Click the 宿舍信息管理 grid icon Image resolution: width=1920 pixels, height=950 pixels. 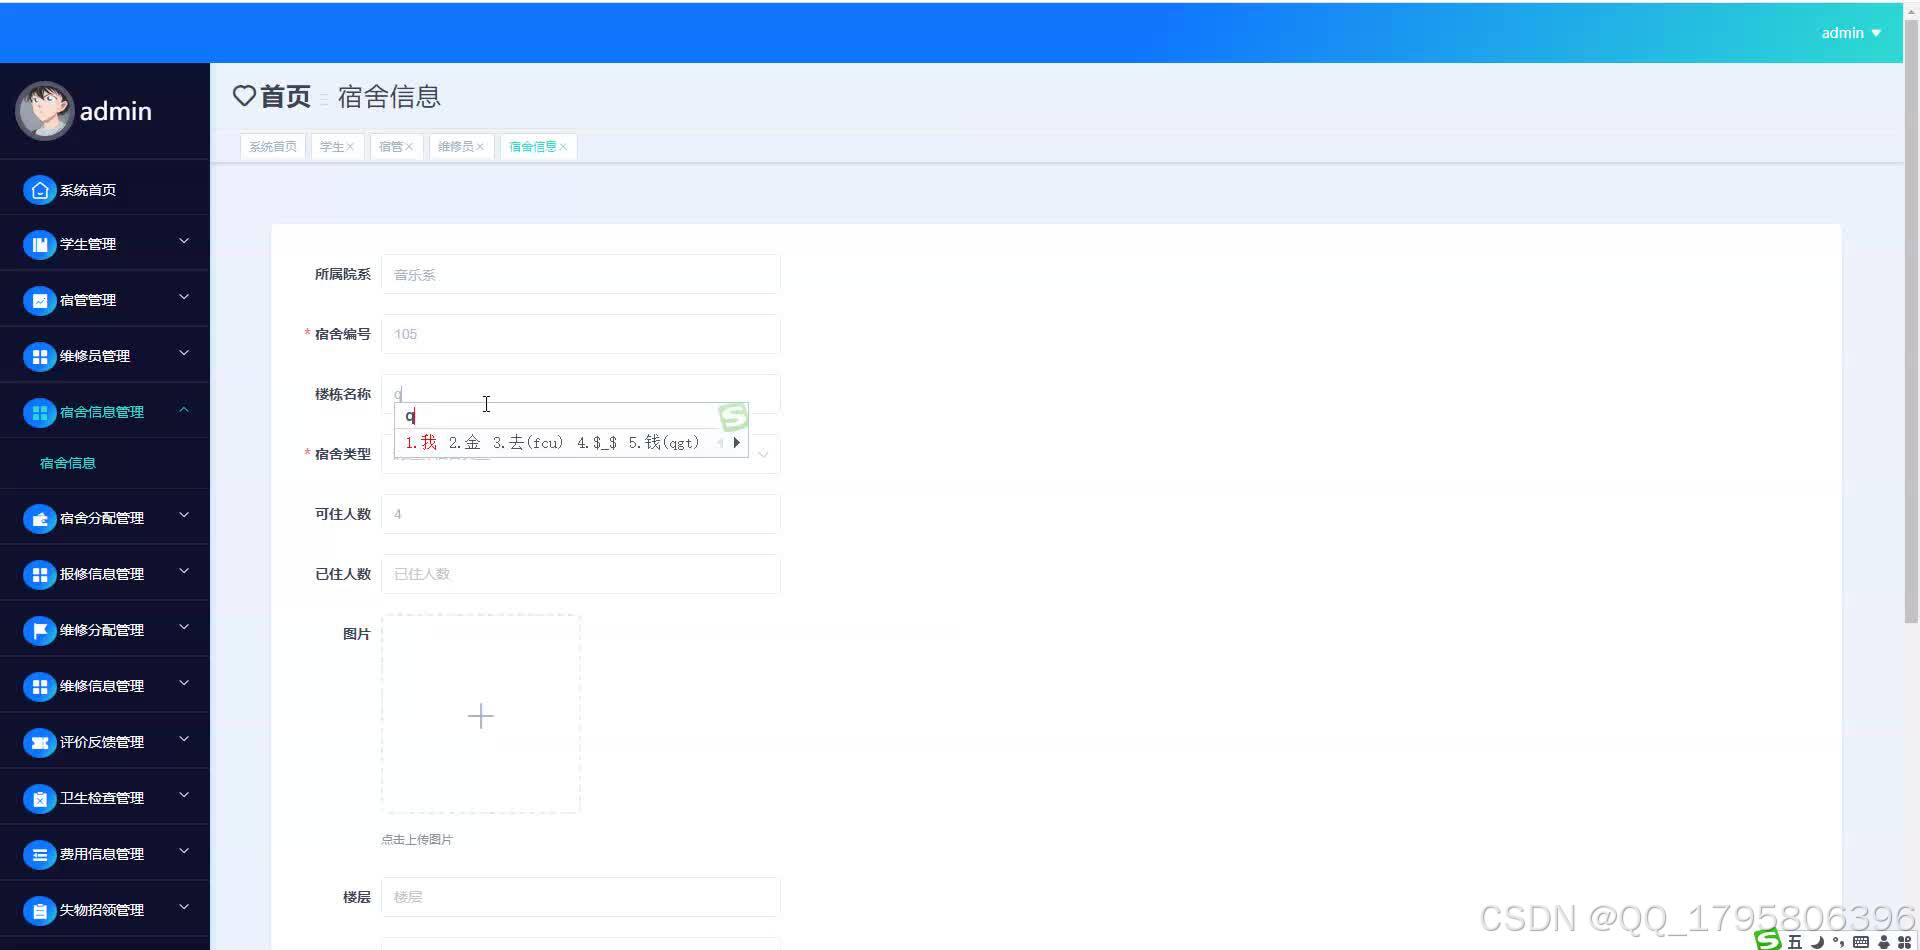click(x=39, y=412)
